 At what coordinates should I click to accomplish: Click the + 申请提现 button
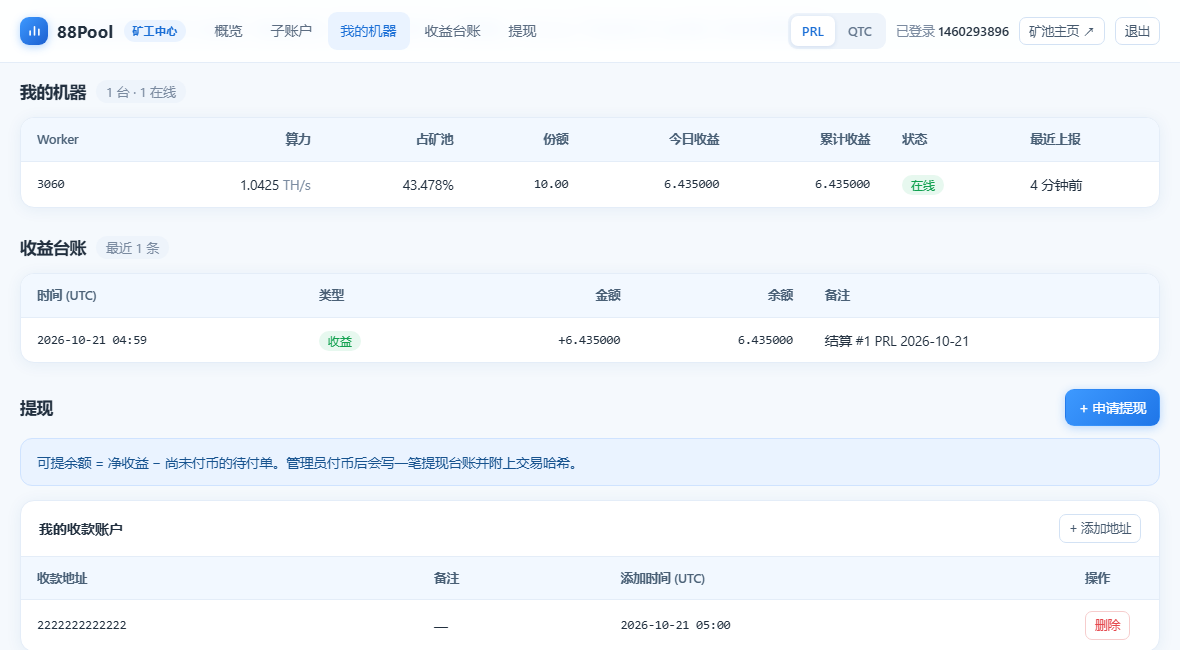[x=1112, y=408]
